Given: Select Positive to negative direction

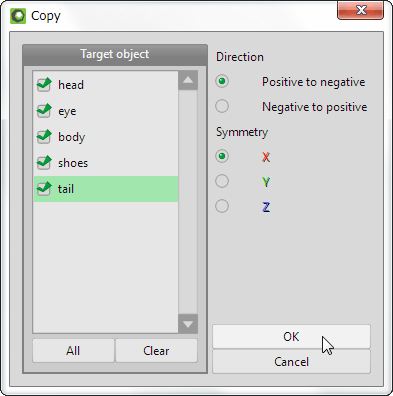Looking at the screenshot, I should [x=222, y=81].
